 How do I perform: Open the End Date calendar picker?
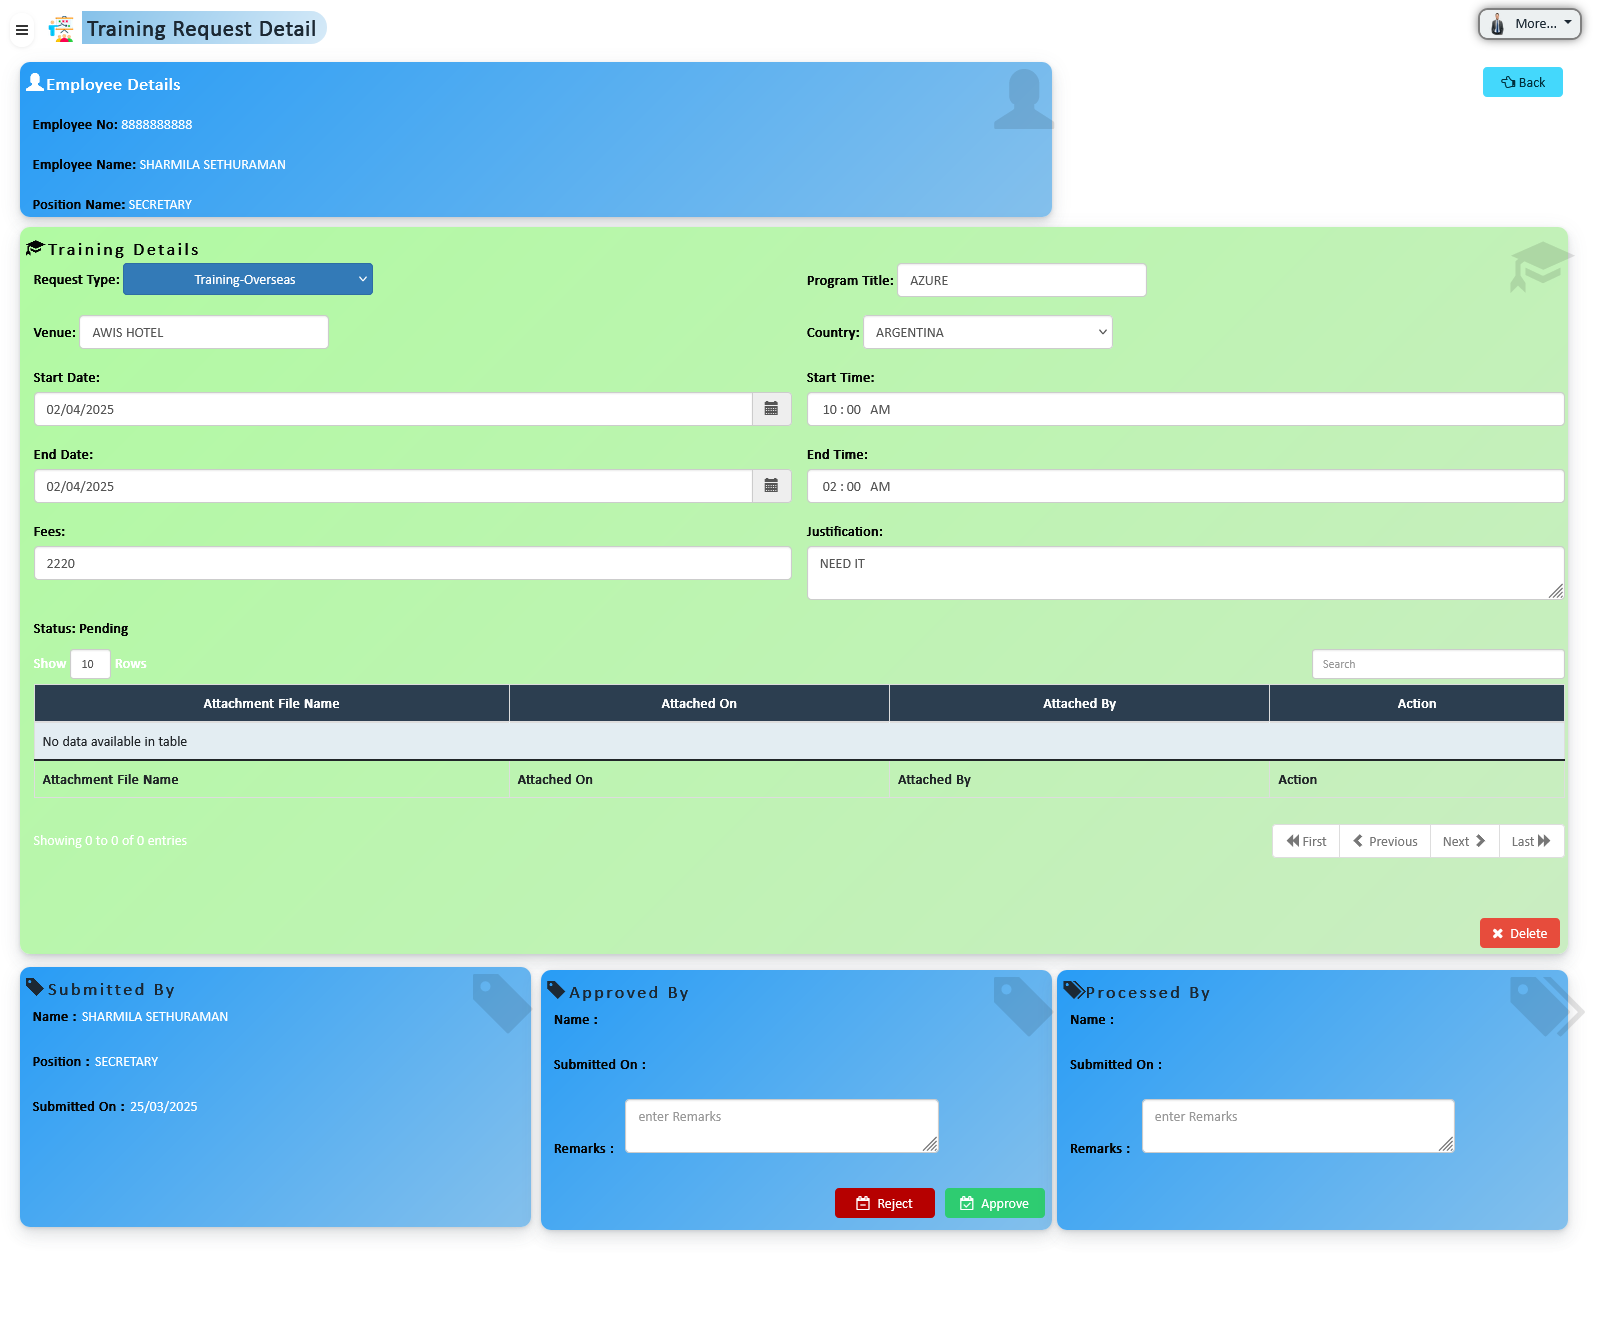coord(771,486)
